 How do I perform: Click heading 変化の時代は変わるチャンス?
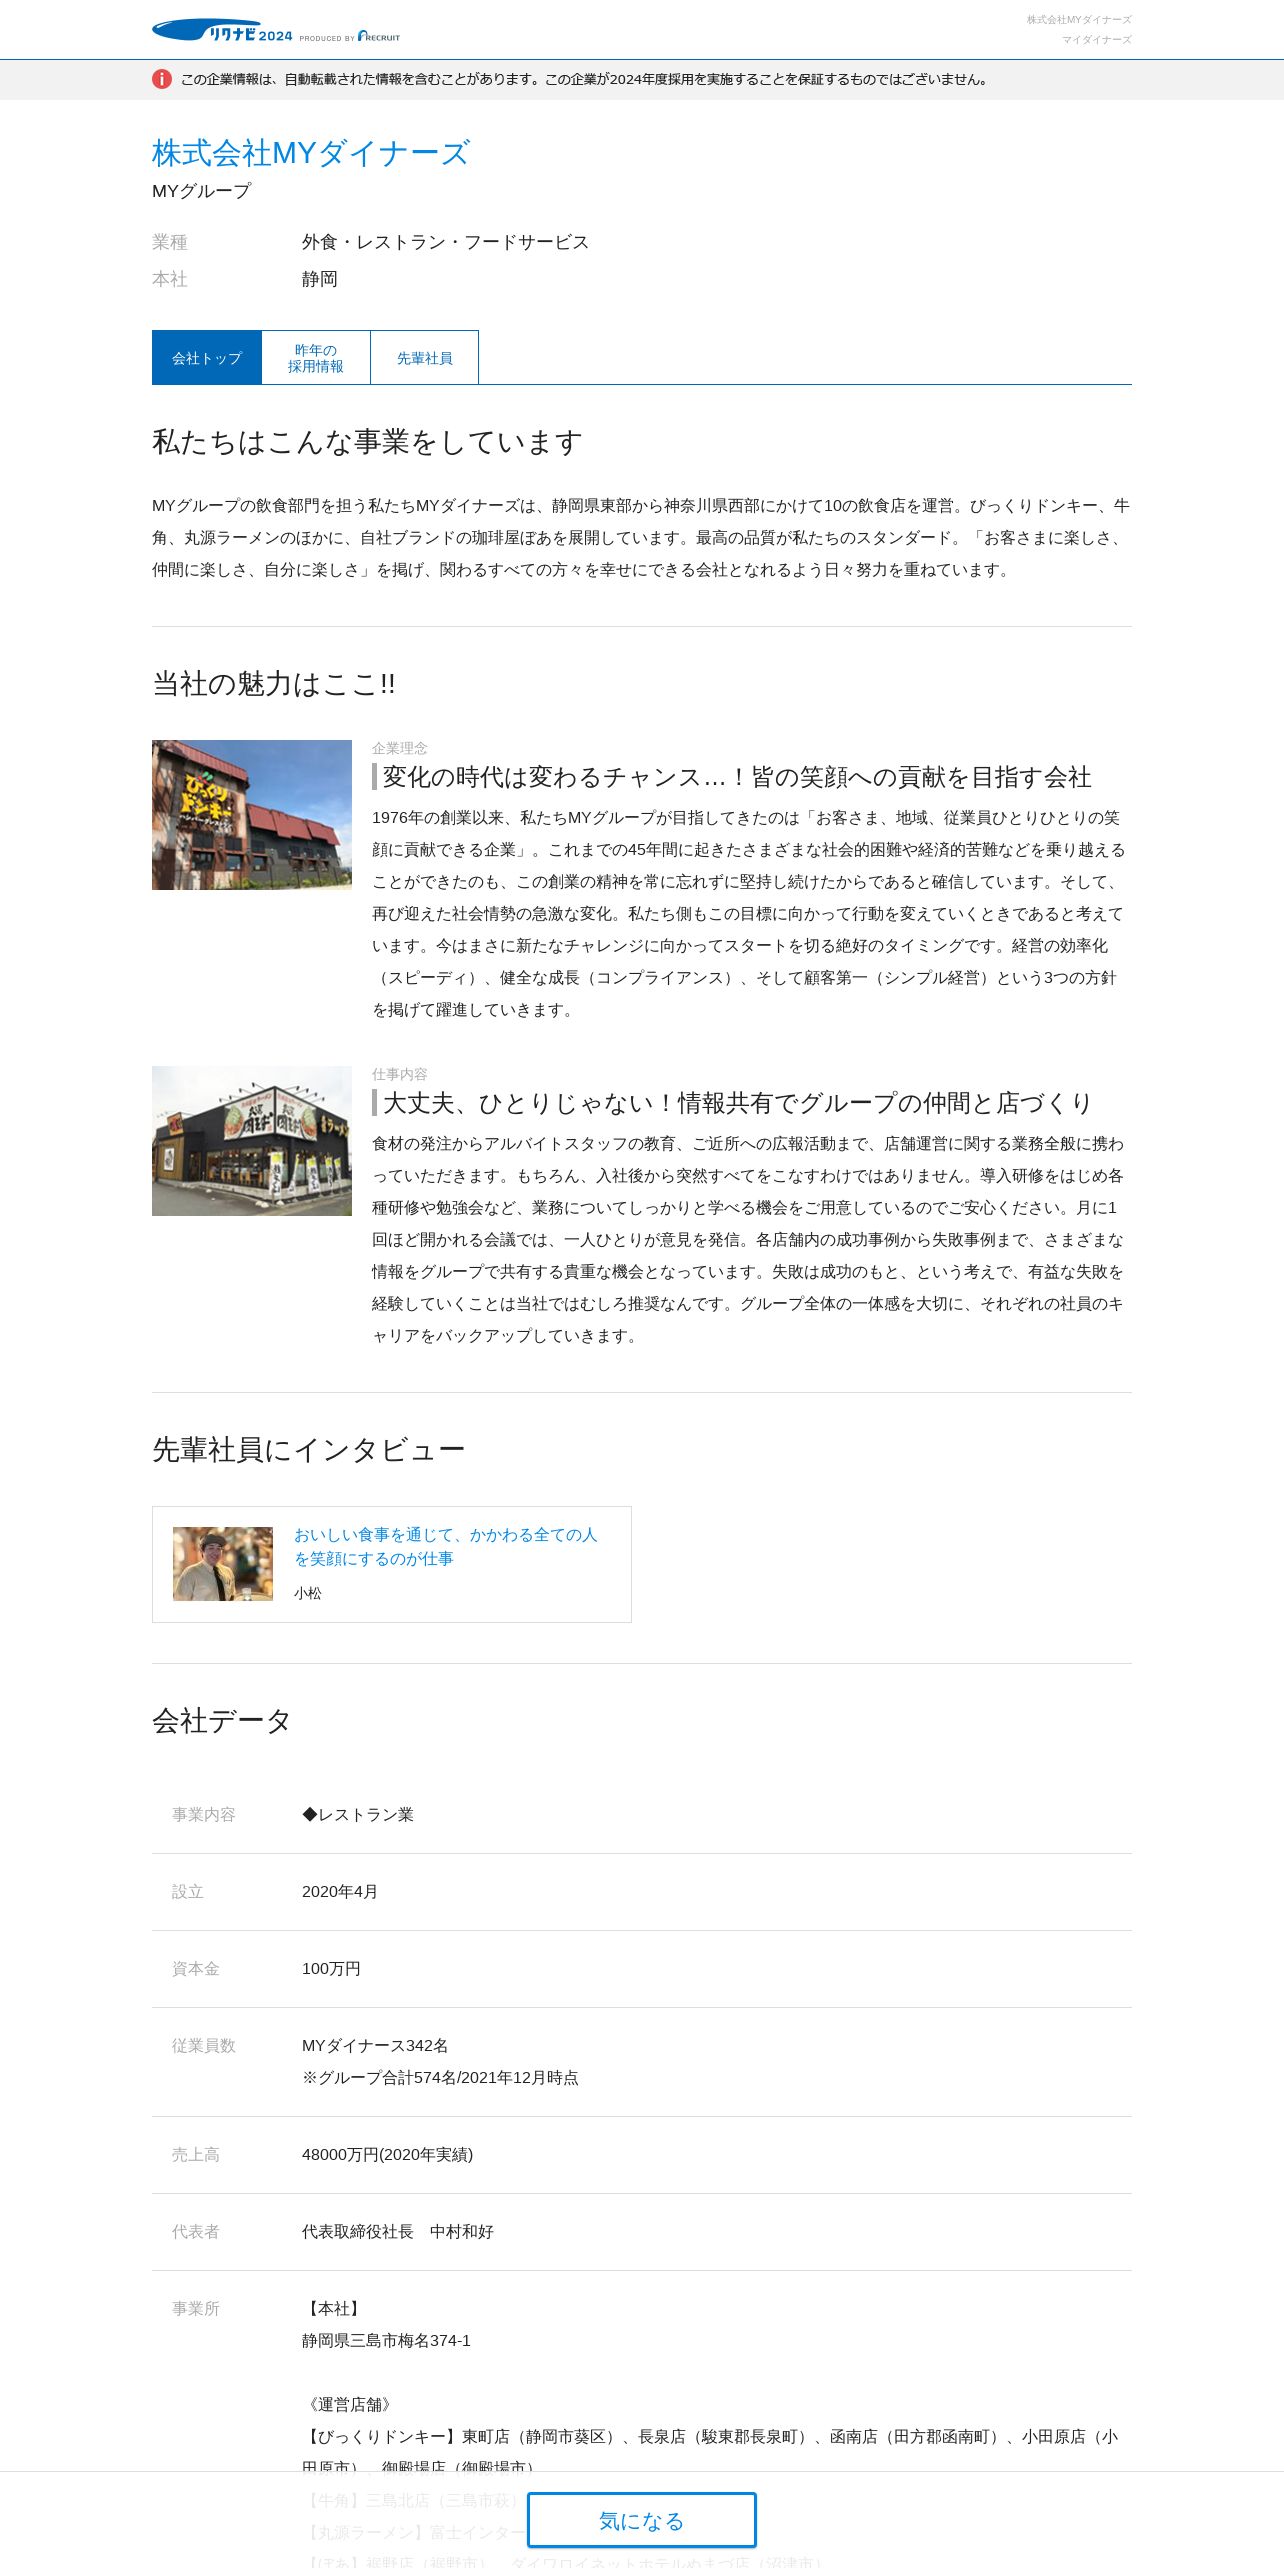tap(737, 777)
